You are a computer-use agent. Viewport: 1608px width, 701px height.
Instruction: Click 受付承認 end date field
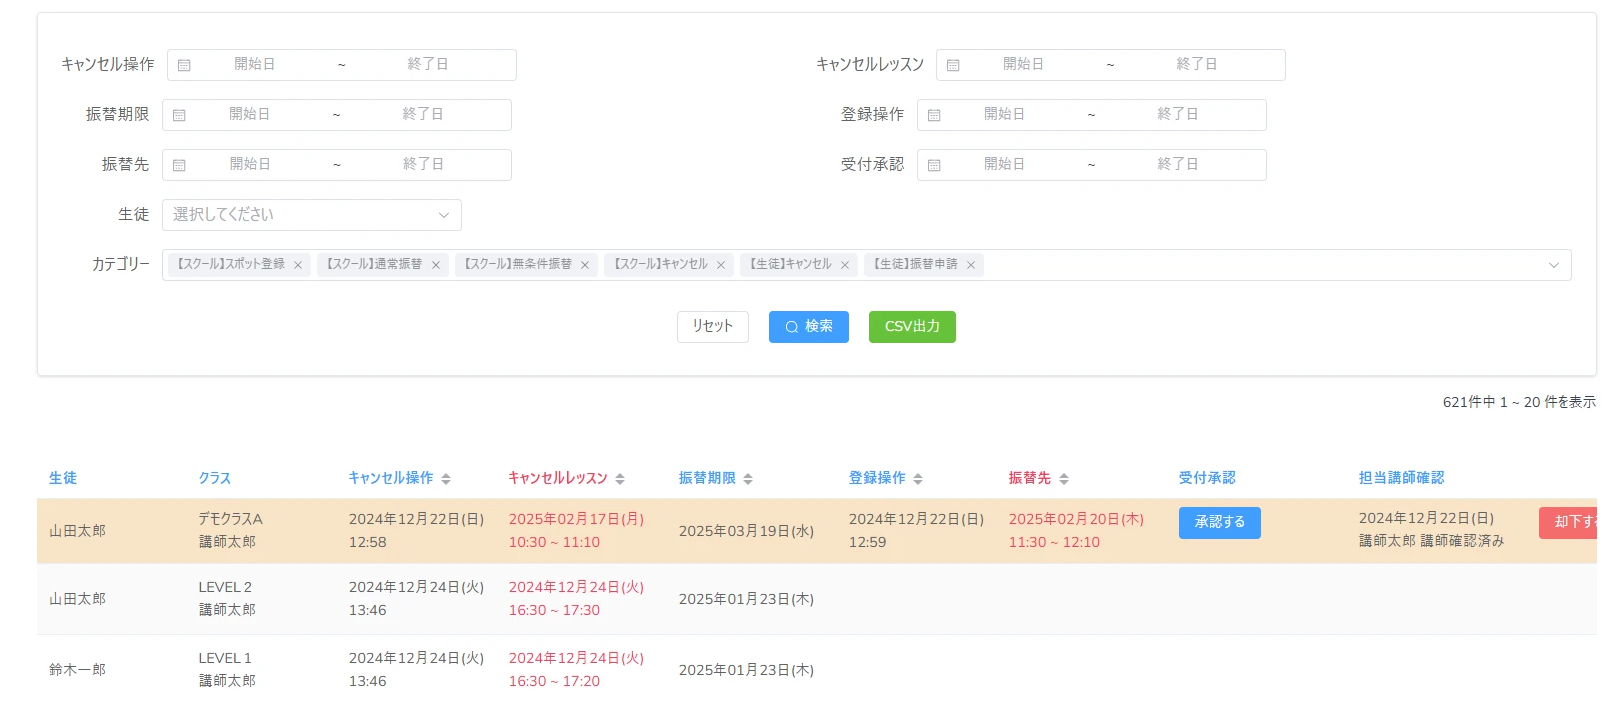point(1177,164)
